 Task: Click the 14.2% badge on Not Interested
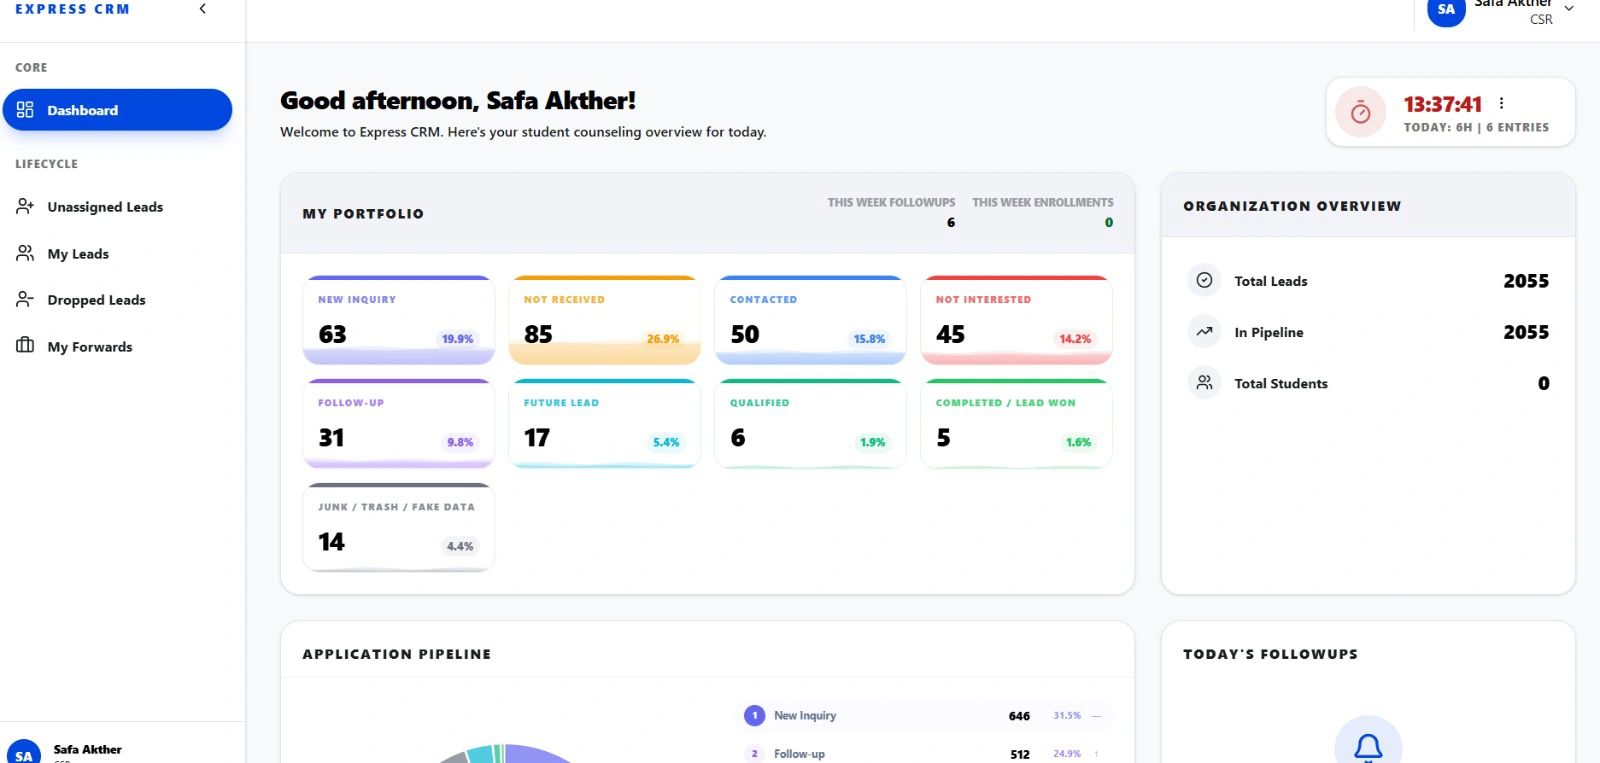(x=1075, y=339)
